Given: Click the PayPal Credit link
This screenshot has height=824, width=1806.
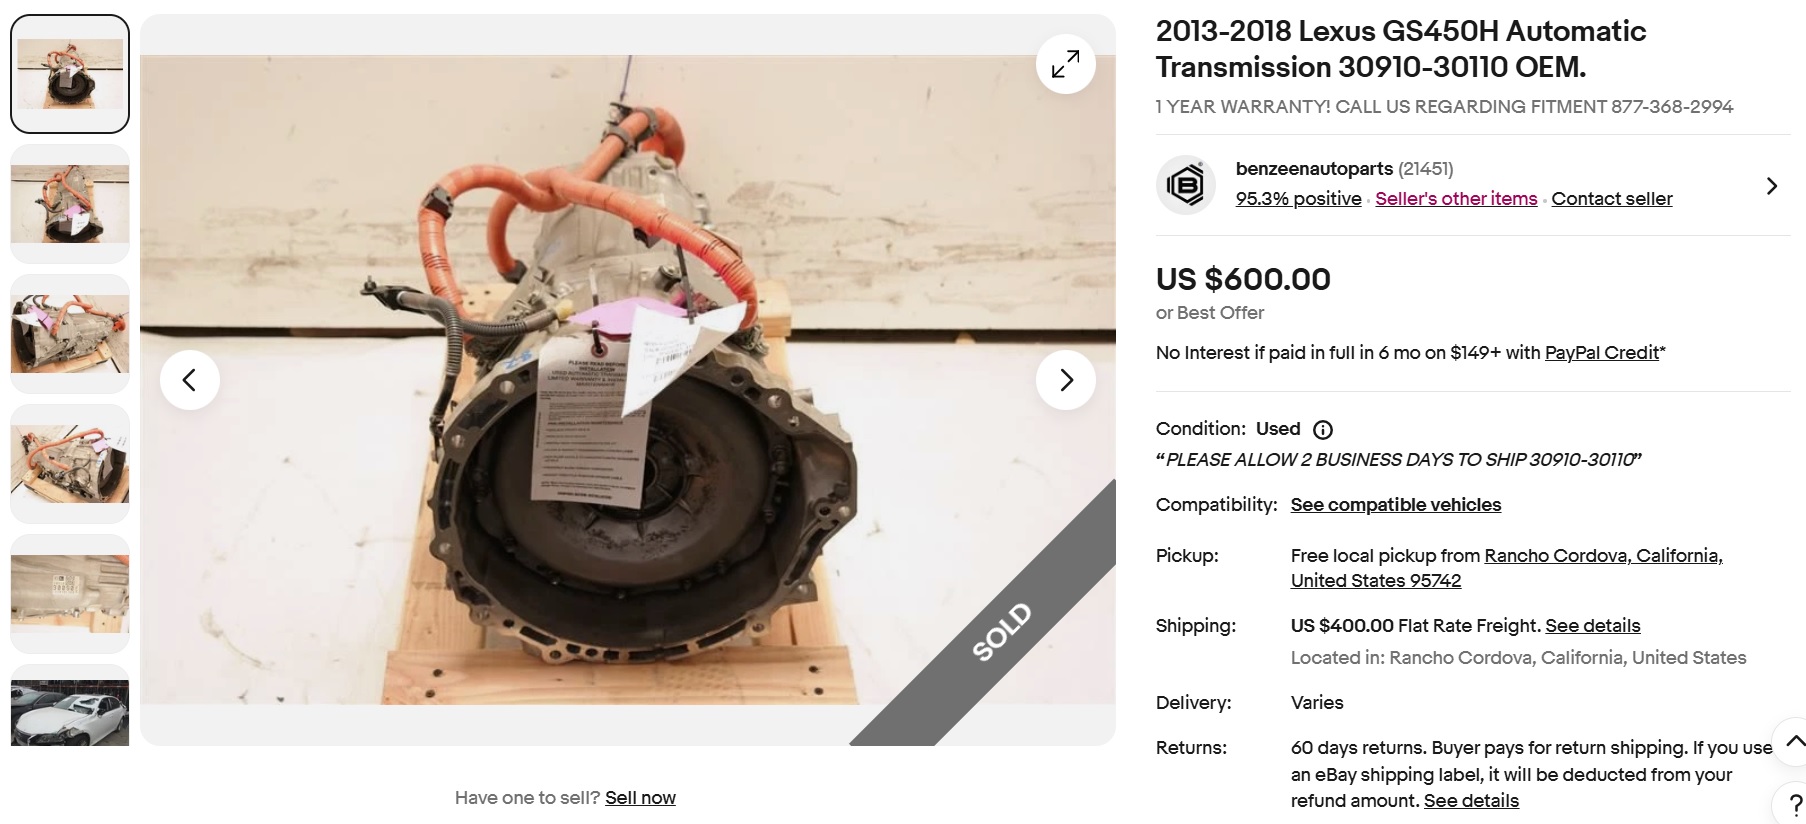Looking at the screenshot, I should tap(1601, 353).
